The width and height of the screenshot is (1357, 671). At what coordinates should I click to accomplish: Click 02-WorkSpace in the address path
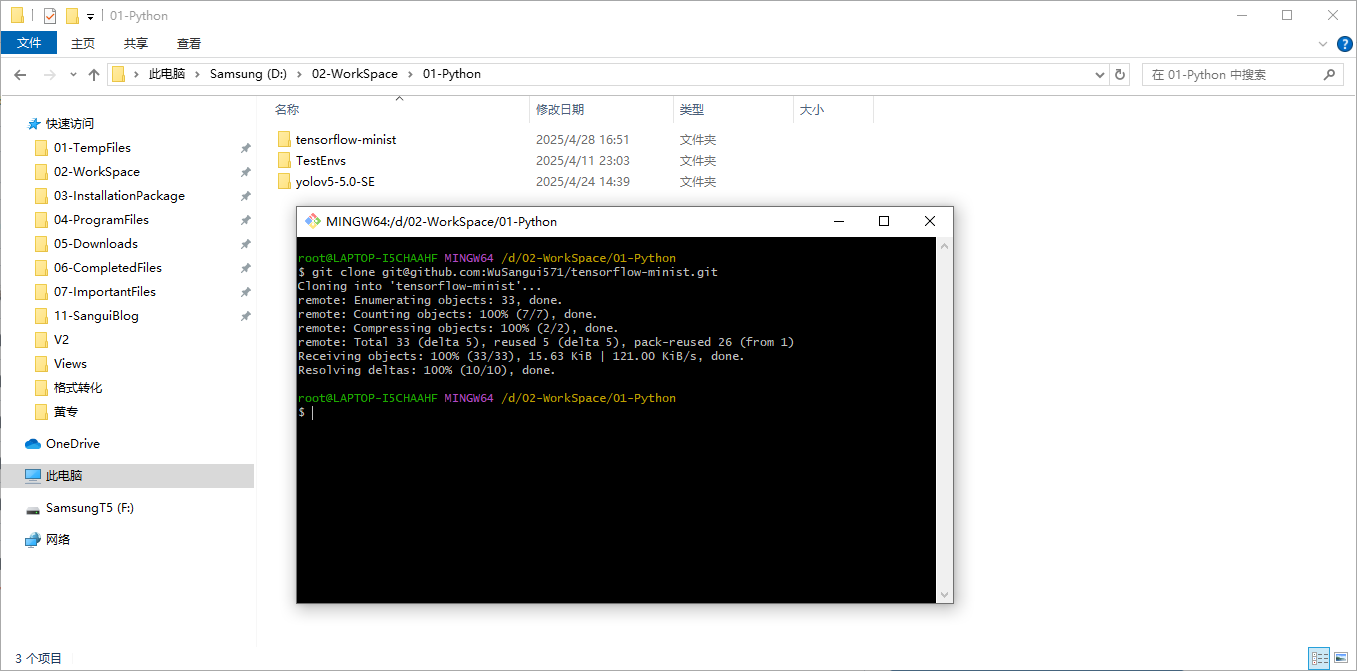355,74
